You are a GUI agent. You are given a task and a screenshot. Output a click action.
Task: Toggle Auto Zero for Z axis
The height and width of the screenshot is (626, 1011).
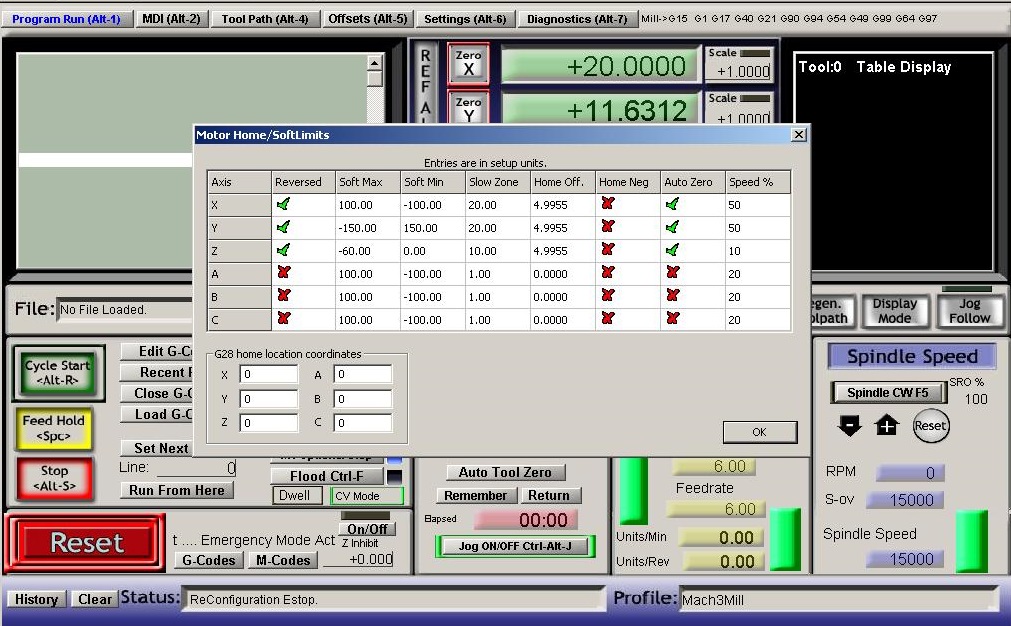point(672,250)
